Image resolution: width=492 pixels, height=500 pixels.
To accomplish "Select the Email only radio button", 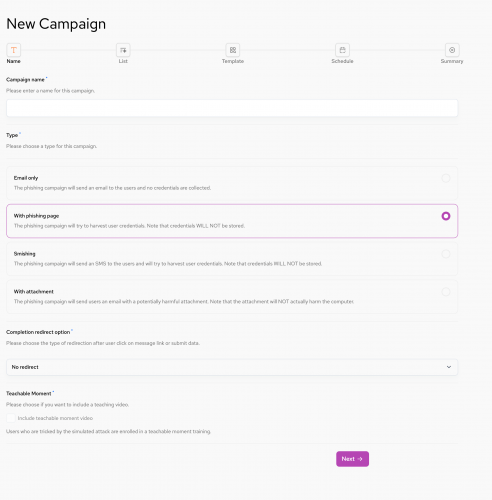I will click(x=446, y=178).
